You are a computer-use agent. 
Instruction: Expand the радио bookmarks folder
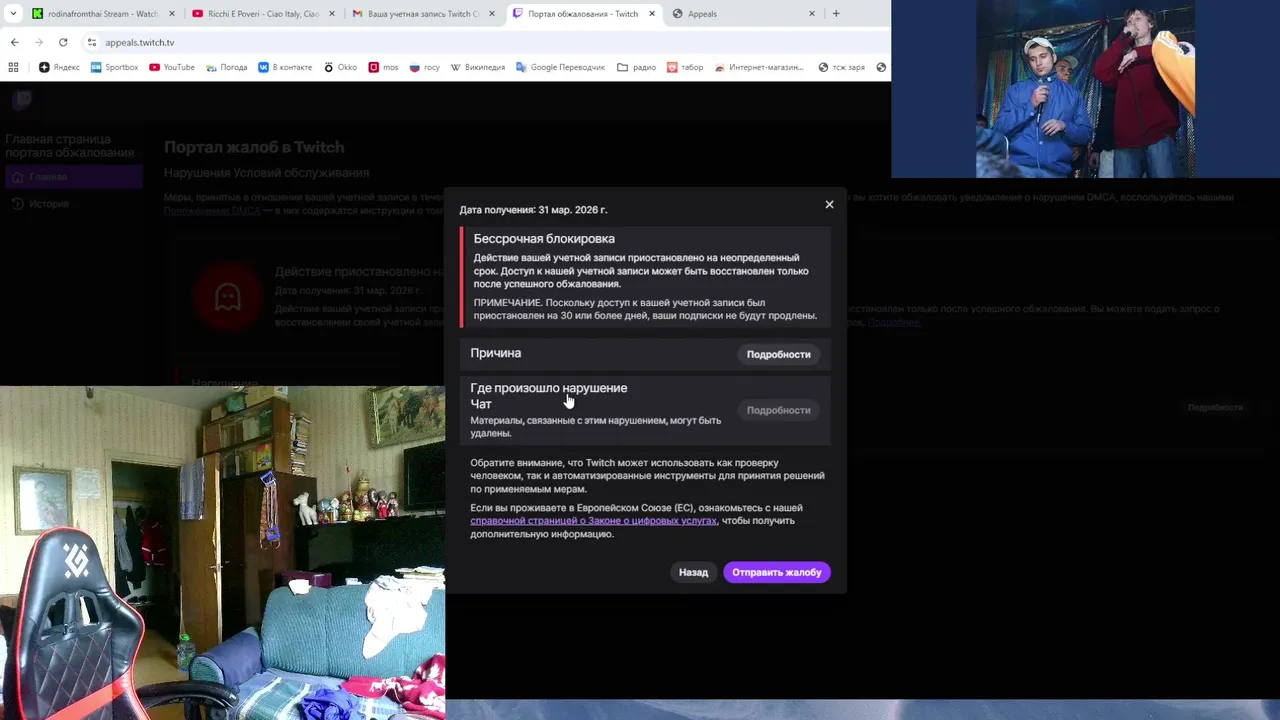[x=636, y=67]
